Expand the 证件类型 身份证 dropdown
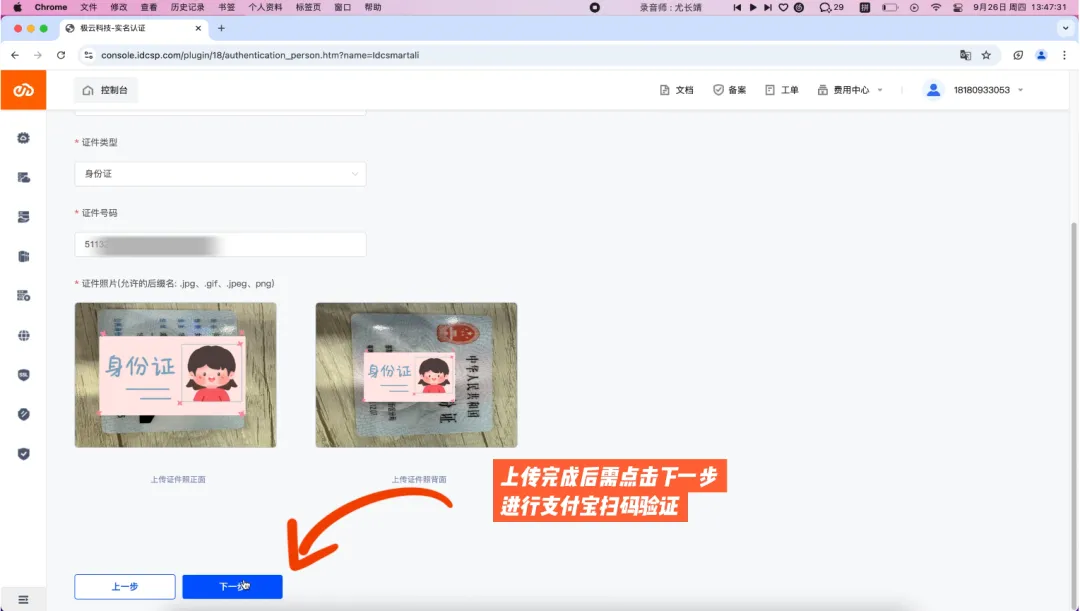Viewport: 1080px width, 611px height. (x=220, y=174)
